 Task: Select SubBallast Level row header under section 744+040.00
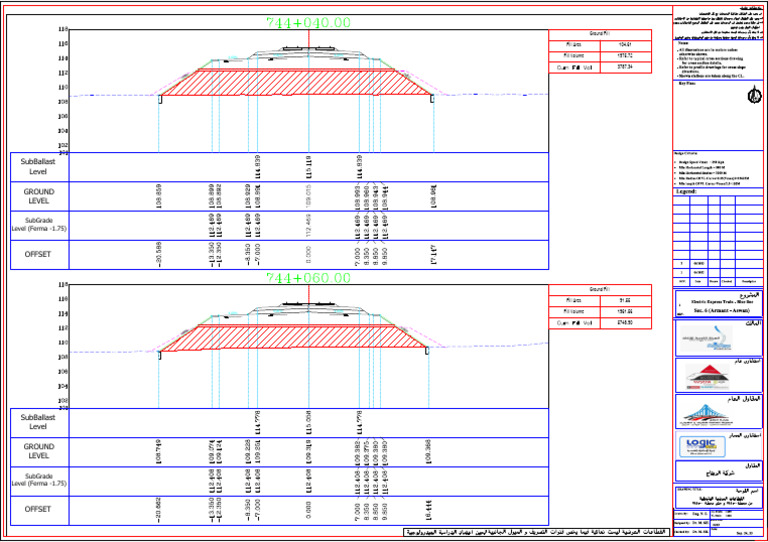(38, 166)
